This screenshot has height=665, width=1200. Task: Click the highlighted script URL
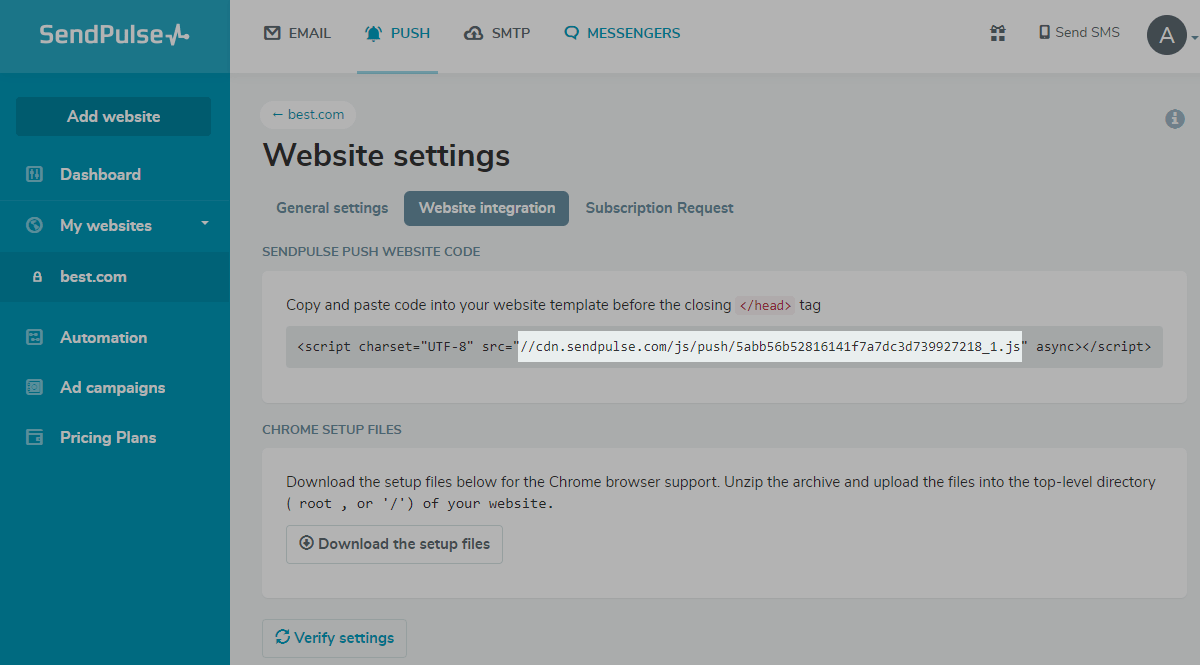click(770, 347)
